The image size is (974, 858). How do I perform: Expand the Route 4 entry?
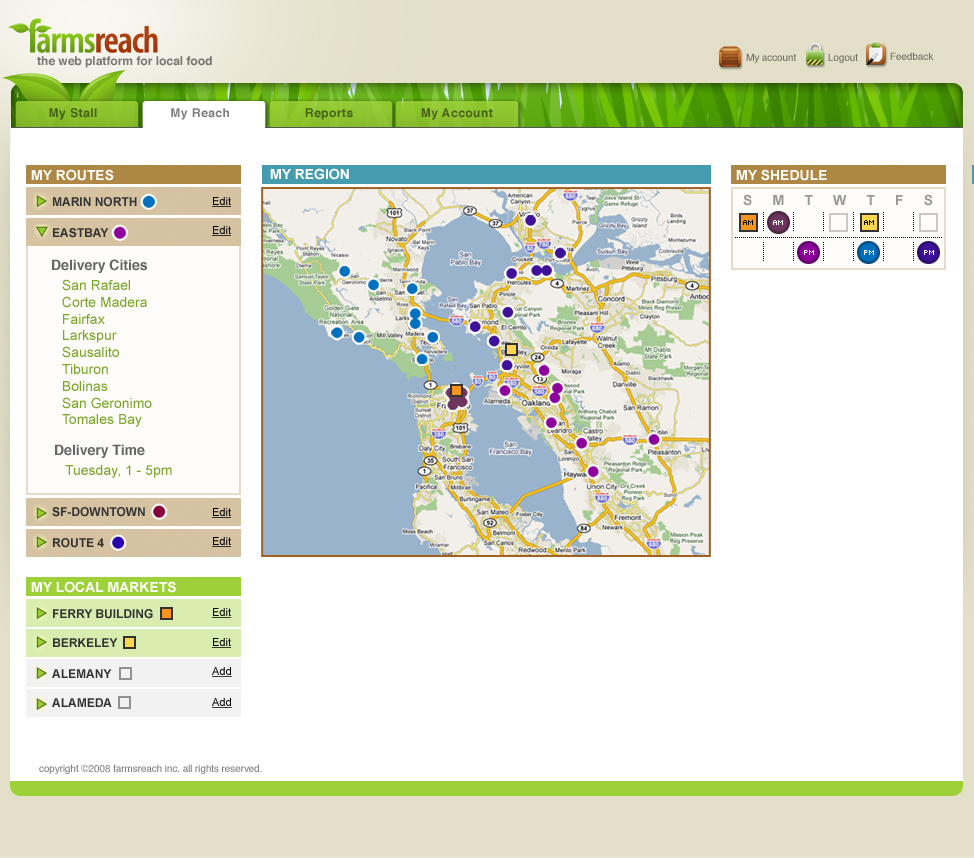[41, 542]
